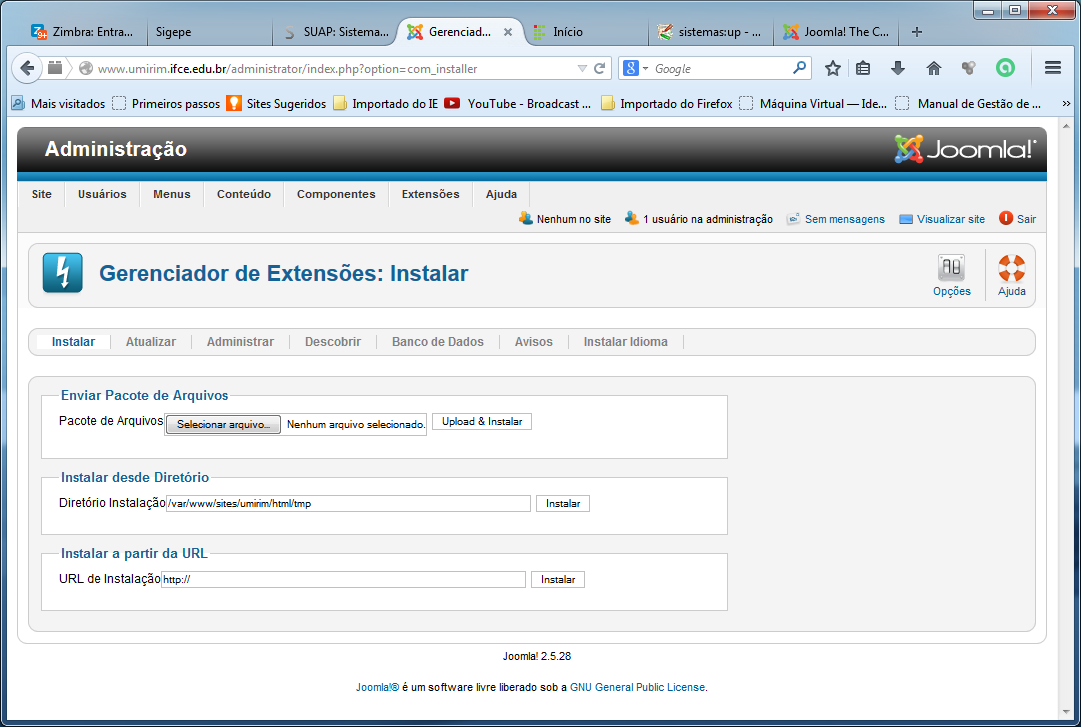The height and width of the screenshot is (727, 1081).
Task: Click the page scrollbar down arrow
Action: coord(1067,712)
